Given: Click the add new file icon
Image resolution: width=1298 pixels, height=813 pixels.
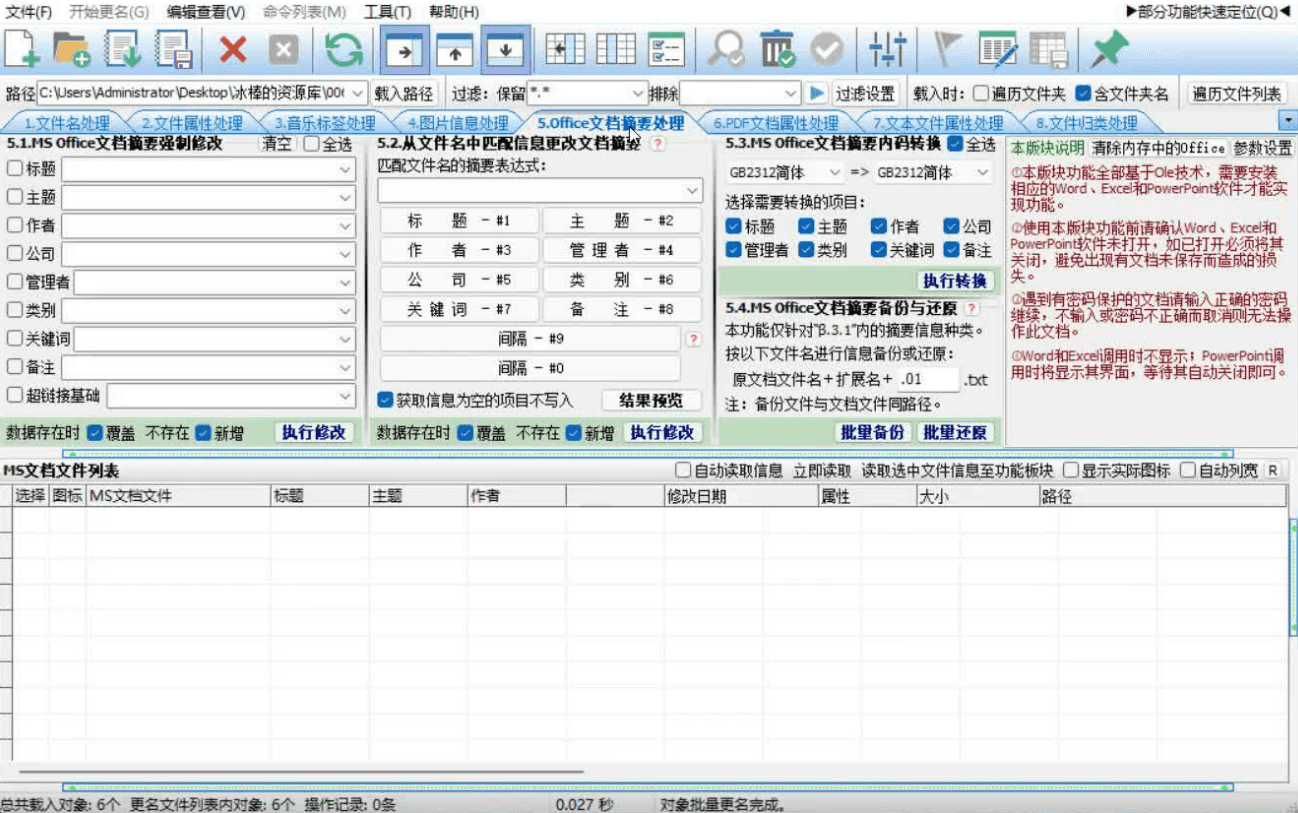Looking at the screenshot, I should 23,49.
